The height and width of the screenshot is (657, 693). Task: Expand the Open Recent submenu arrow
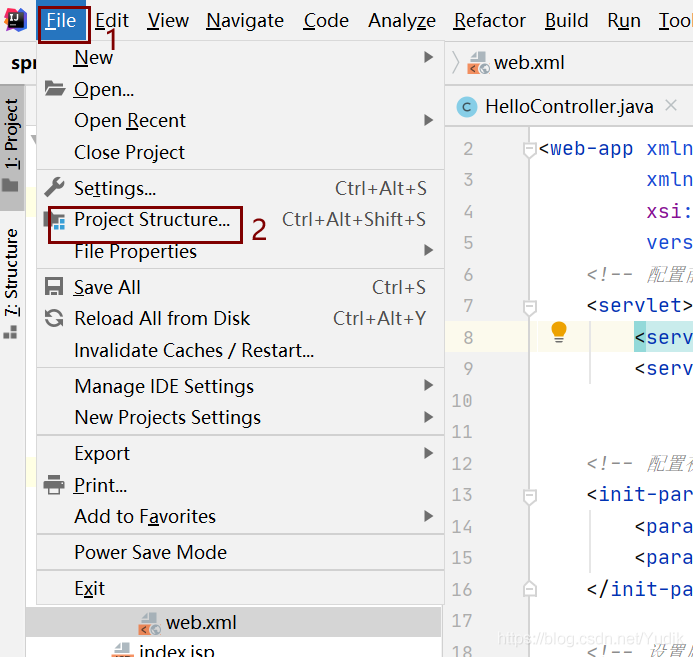429,120
